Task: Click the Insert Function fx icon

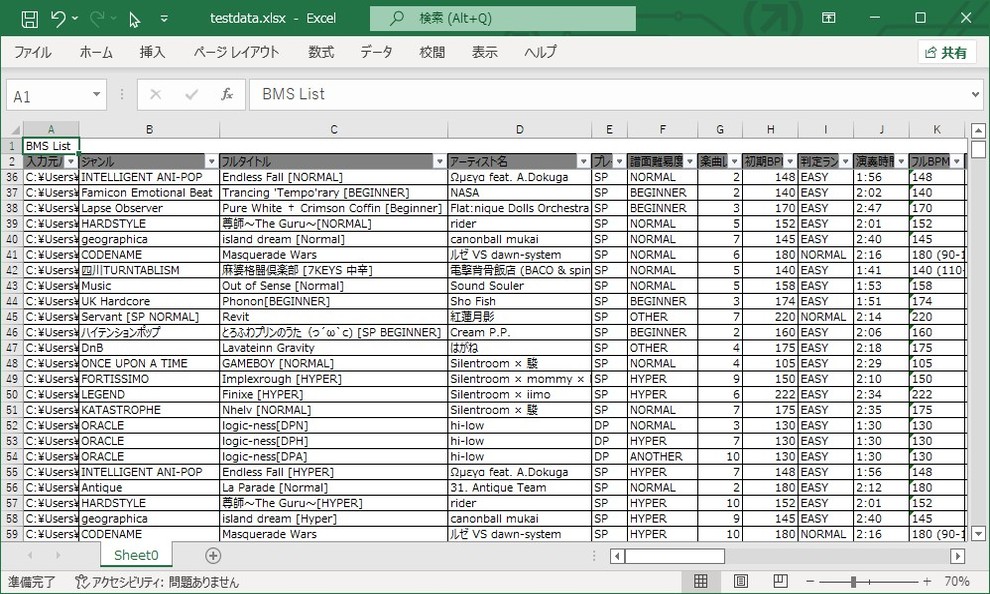Action: pyautogui.click(x=227, y=95)
